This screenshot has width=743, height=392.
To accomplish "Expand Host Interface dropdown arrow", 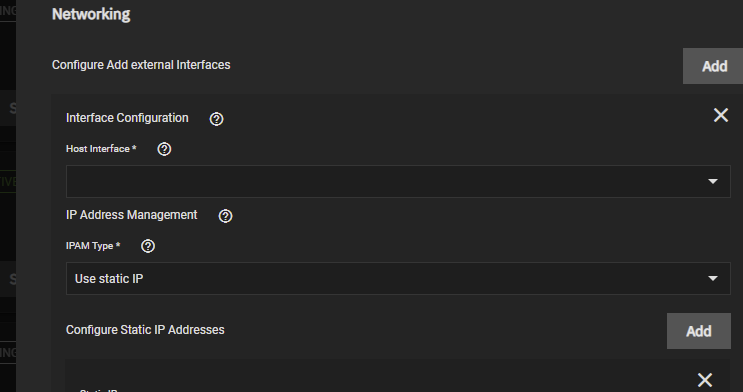I will pyautogui.click(x=713, y=182).
